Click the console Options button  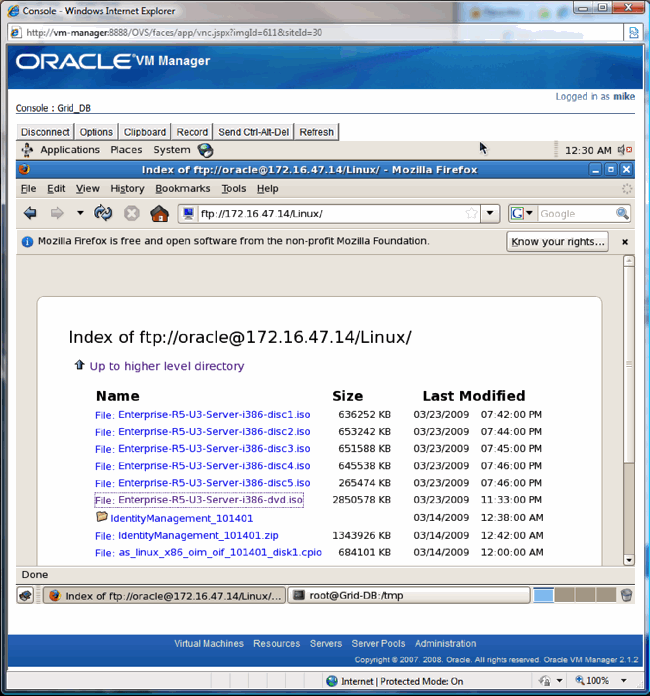(x=96, y=132)
